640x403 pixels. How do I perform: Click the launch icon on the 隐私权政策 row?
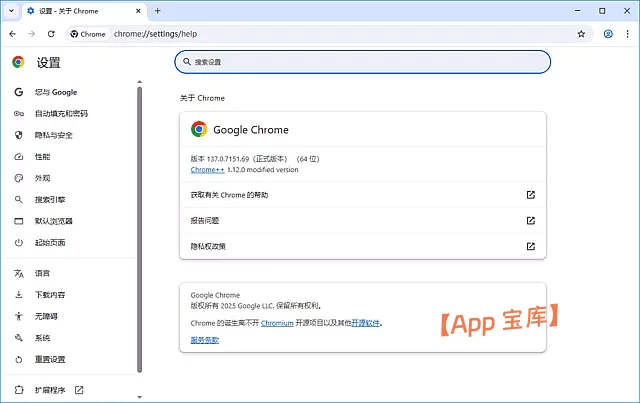(531, 246)
